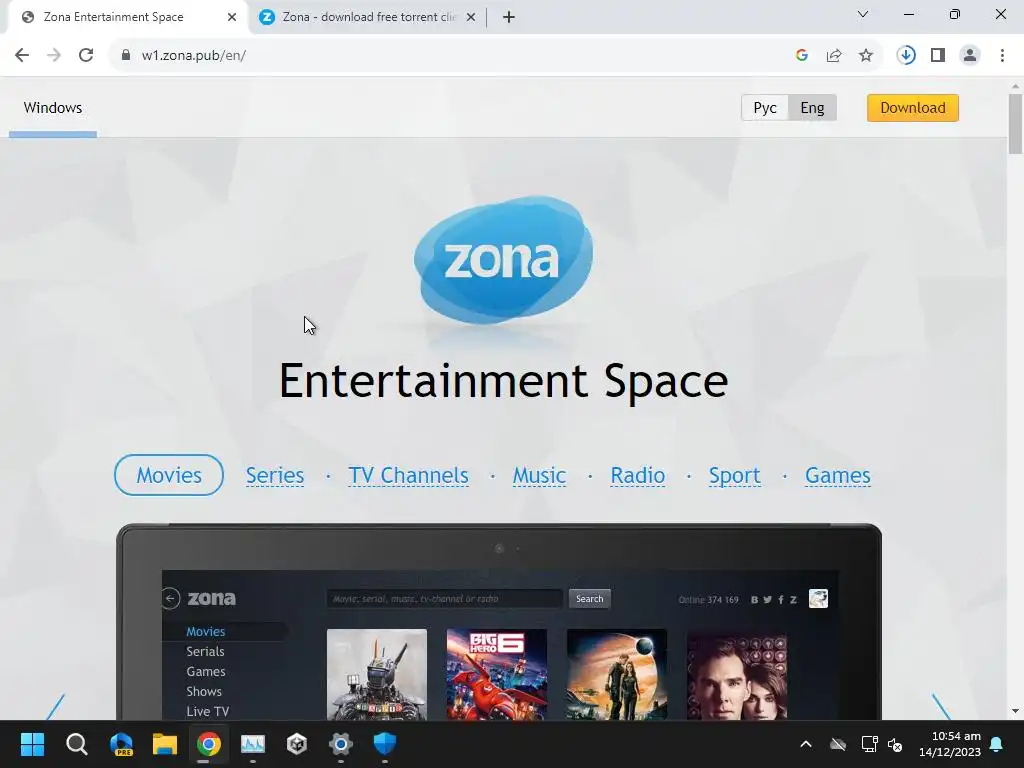Open File Explorer from taskbar
The width and height of the screenshot is (1024, 768).
[165, 744]
